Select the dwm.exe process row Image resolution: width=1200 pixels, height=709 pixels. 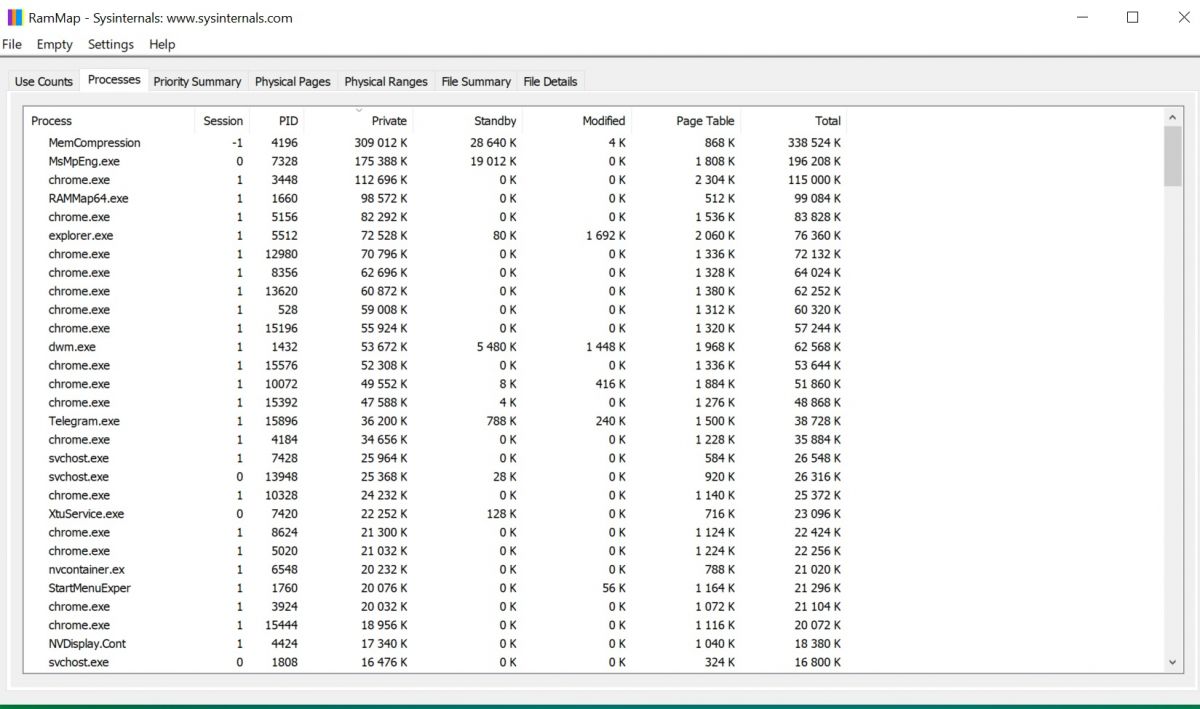coord(436,347)
